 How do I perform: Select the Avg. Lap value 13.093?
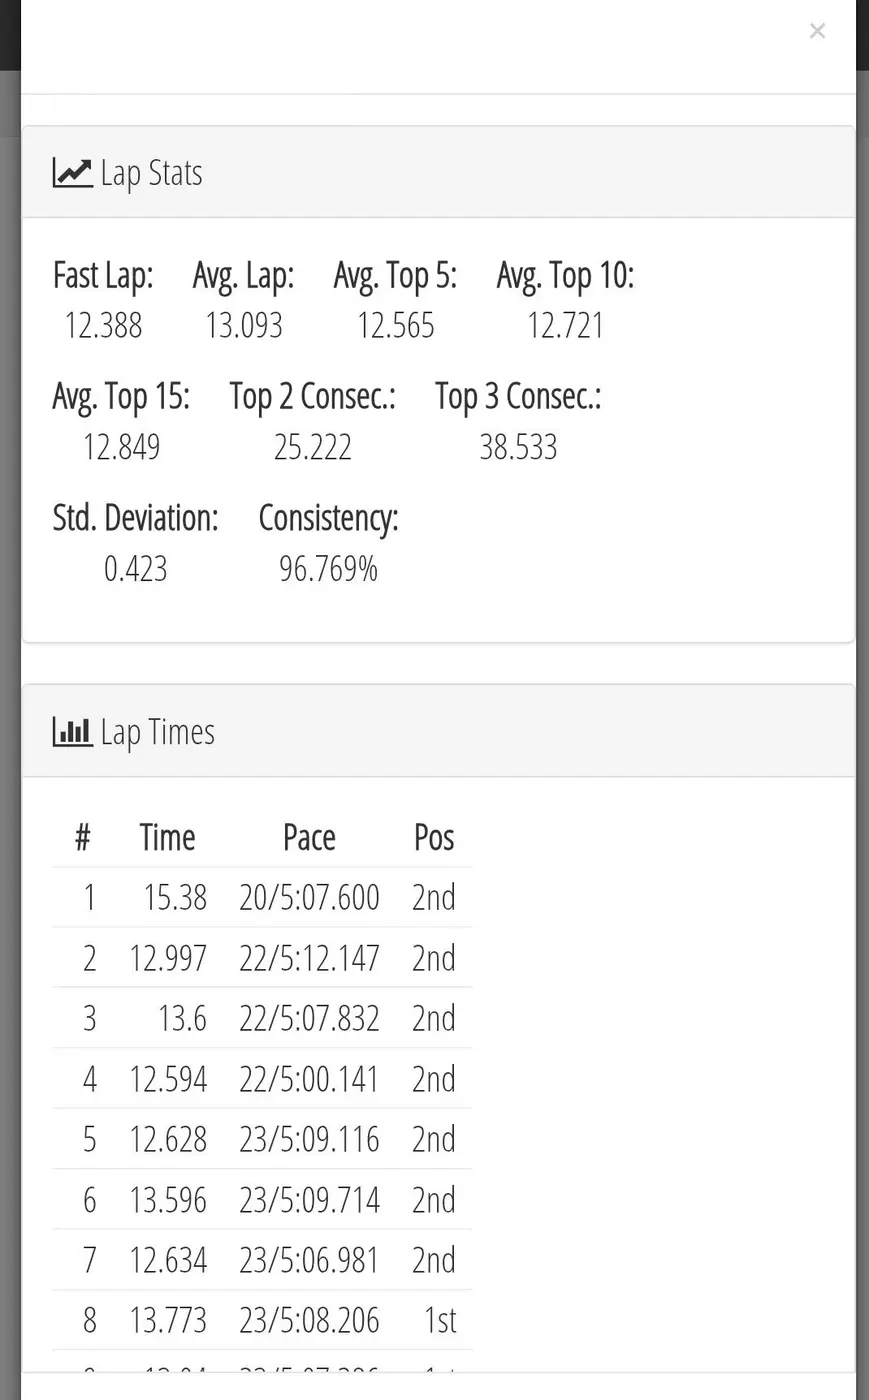coord(244,325)
